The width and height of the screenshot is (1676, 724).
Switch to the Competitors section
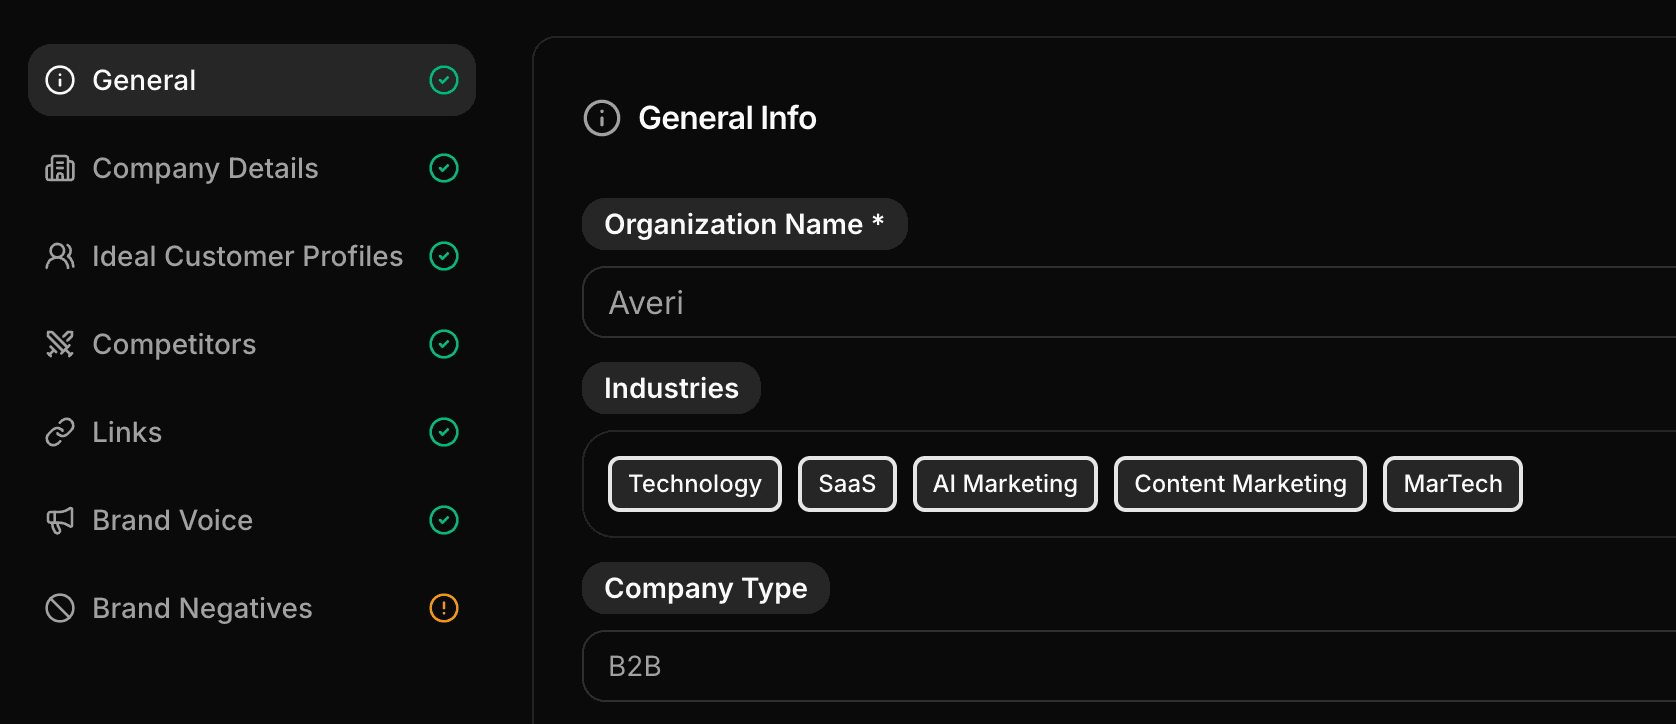pyautogui.click(x=252, y=344)
